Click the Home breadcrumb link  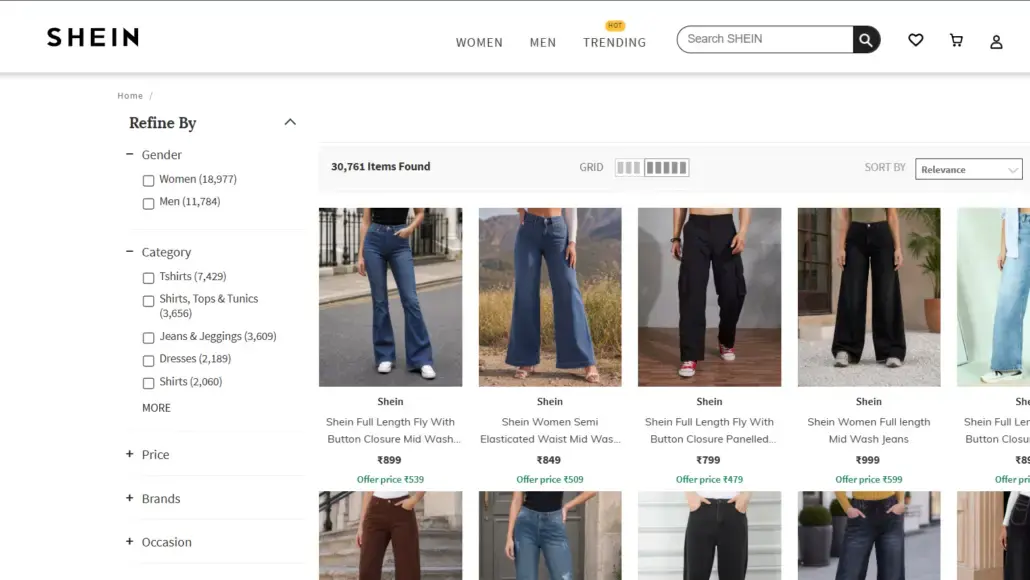(x=130, y=96)
